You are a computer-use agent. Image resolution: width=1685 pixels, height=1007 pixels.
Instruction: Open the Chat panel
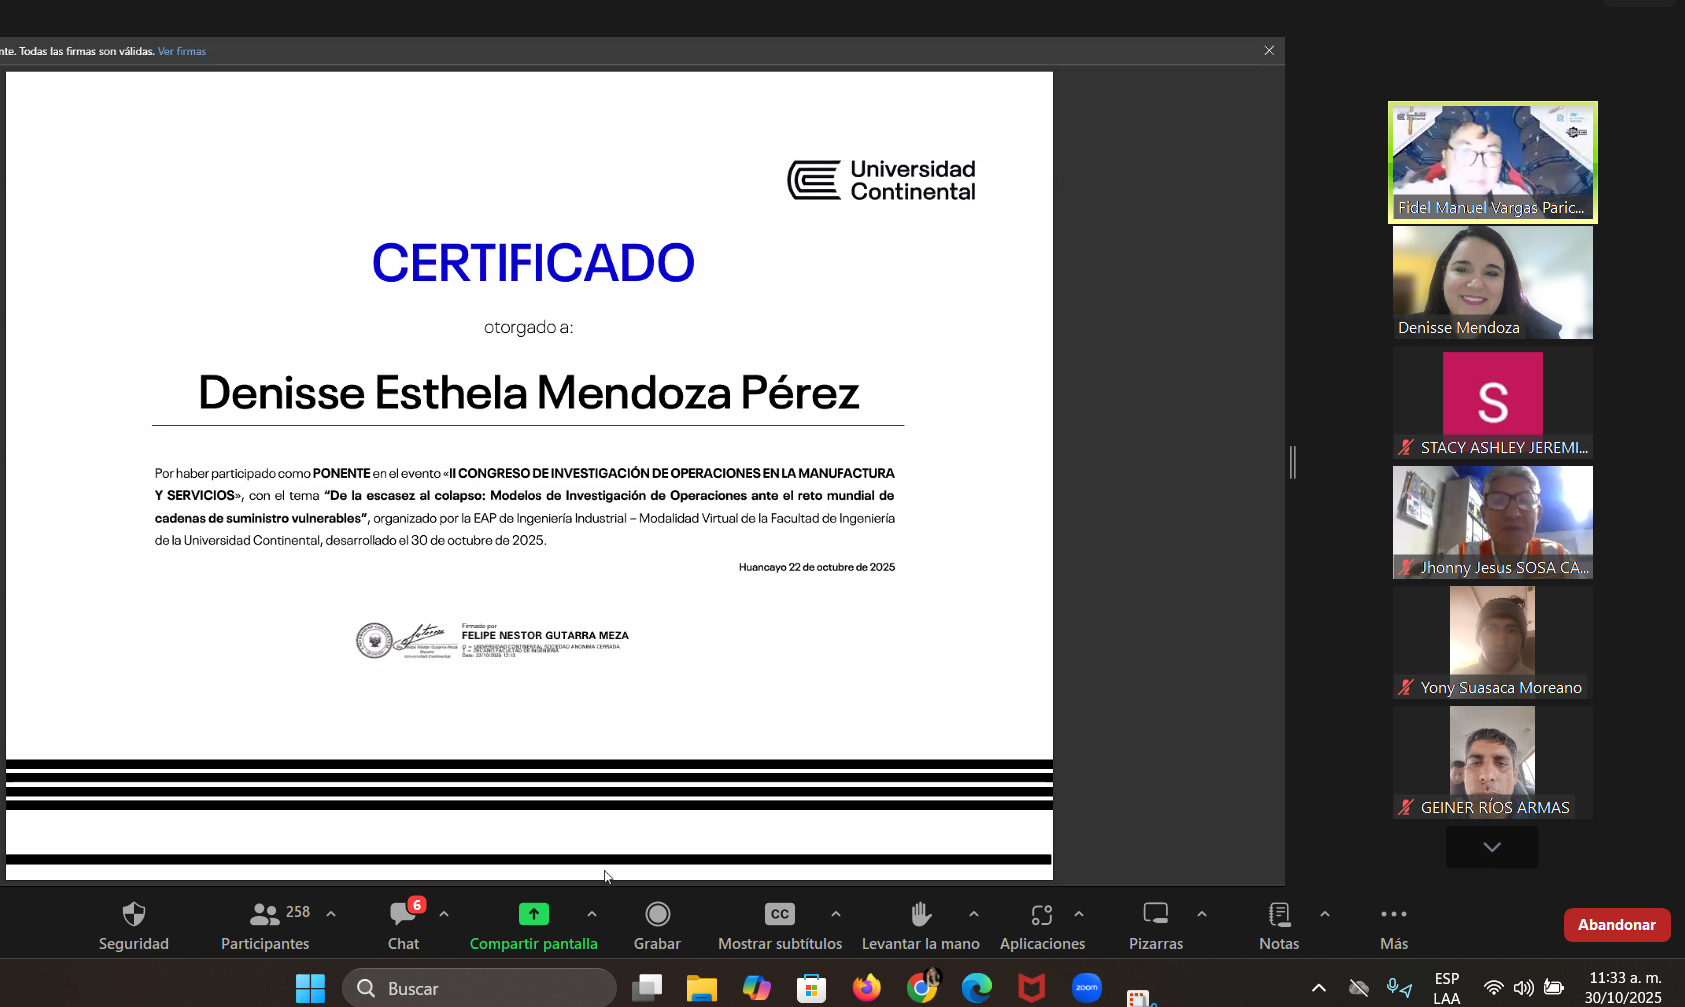(403, 915)
